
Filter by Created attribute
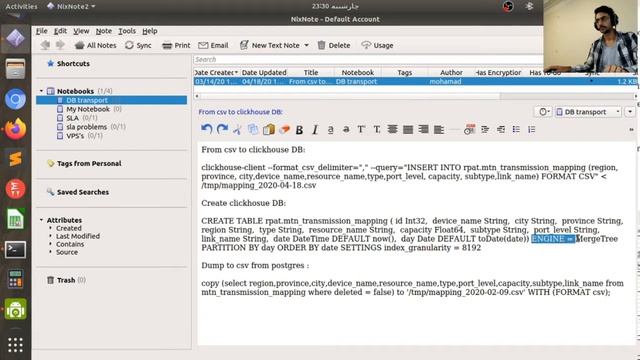(x=69, y=228)
